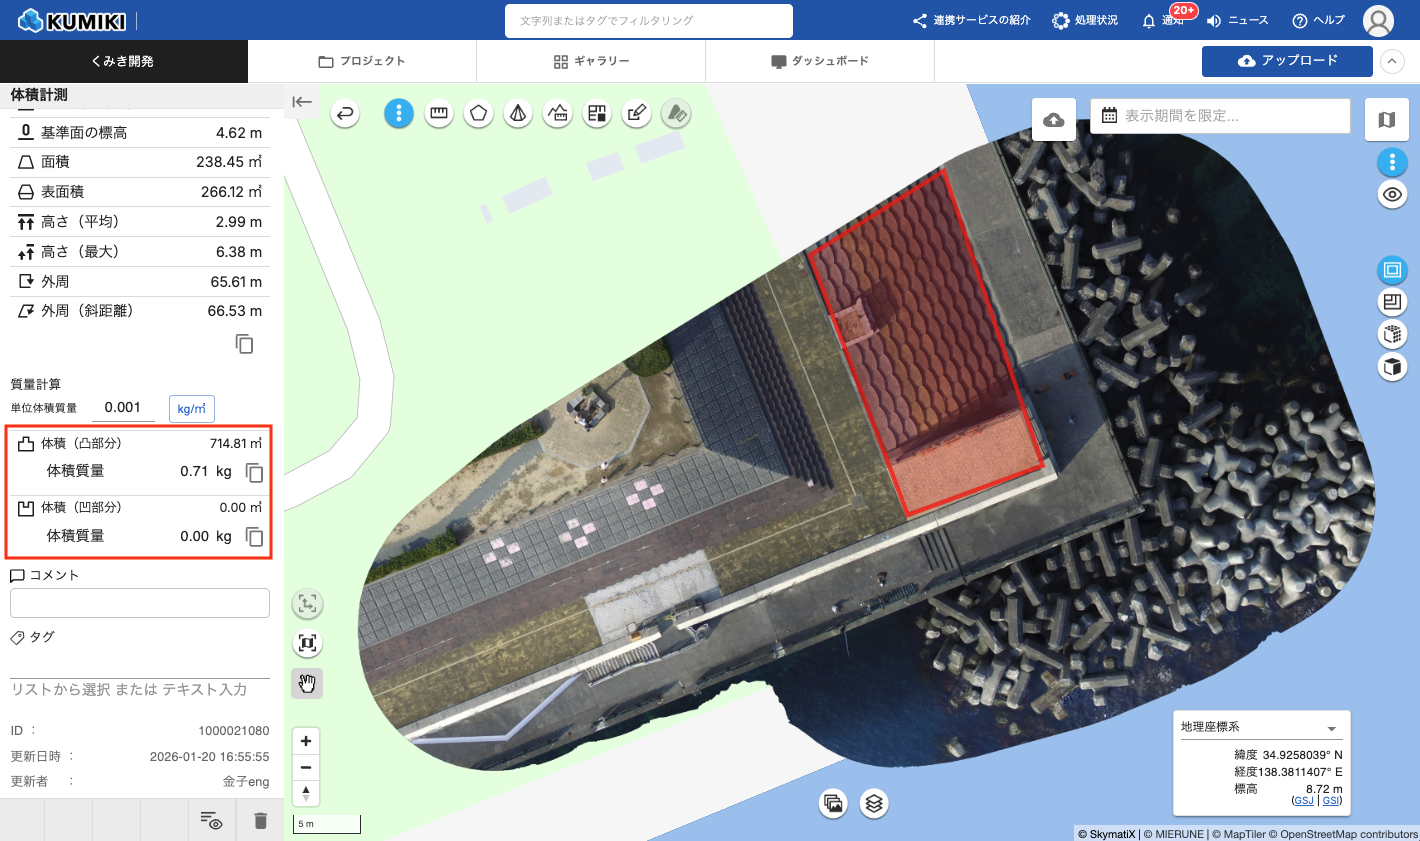The image size is (1420, 841).
Task: Click the layers stack icon below map
Action: (874, 803)
